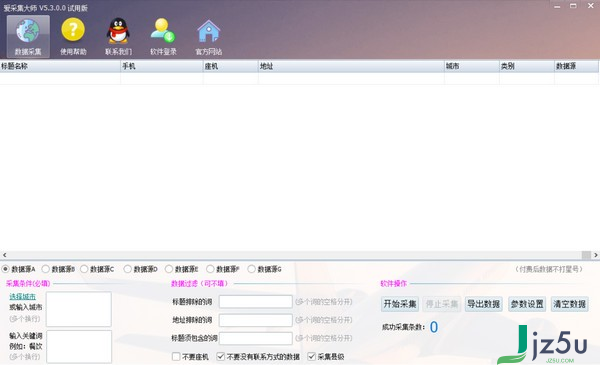The image size is (600, 365).
Task: Click the 类别 column header
Action: click(x=527, y=66)
